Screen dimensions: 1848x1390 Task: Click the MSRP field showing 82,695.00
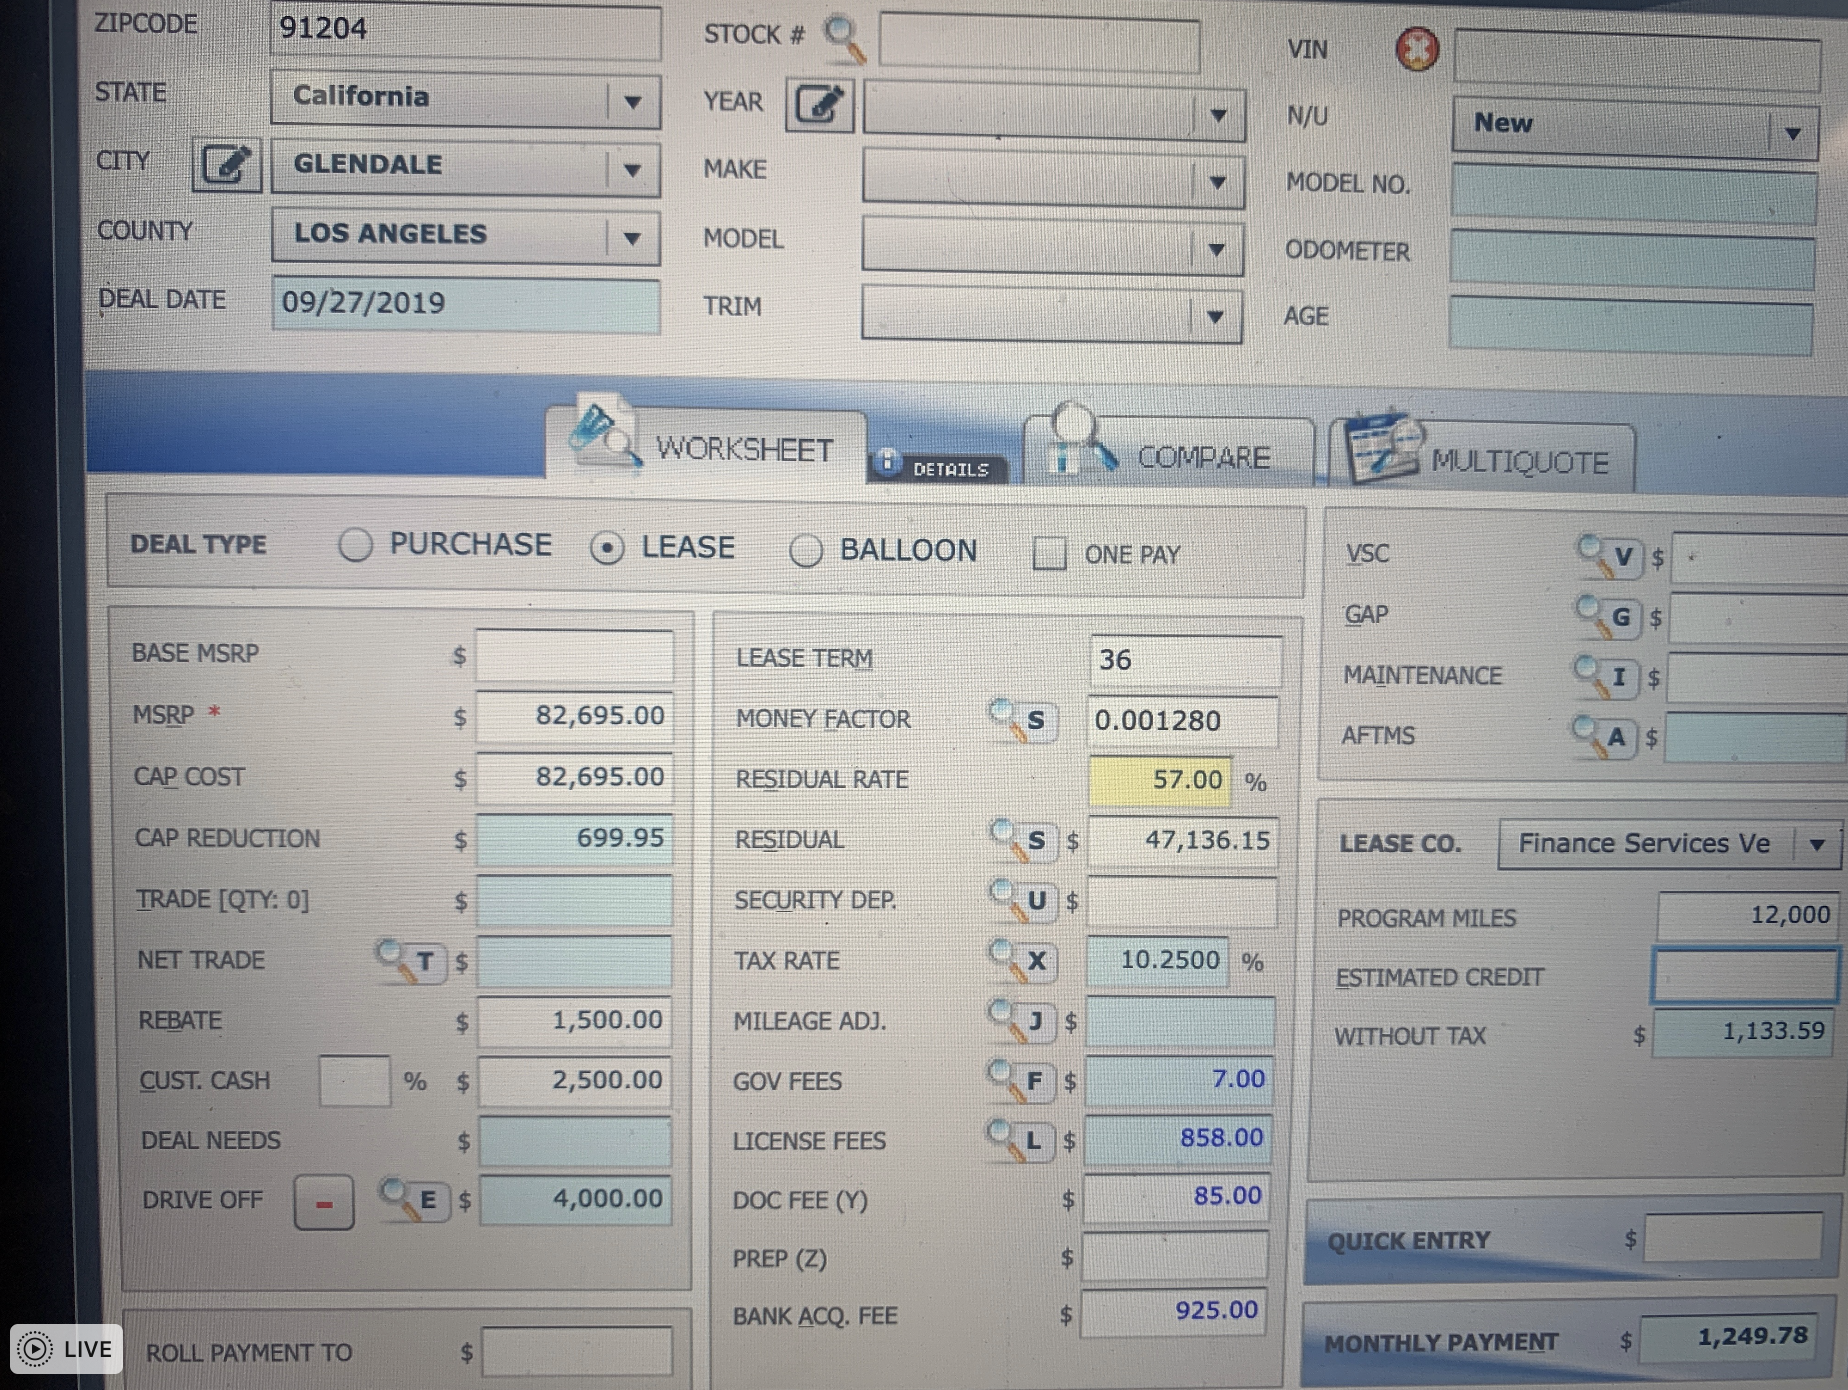[574, 717]
